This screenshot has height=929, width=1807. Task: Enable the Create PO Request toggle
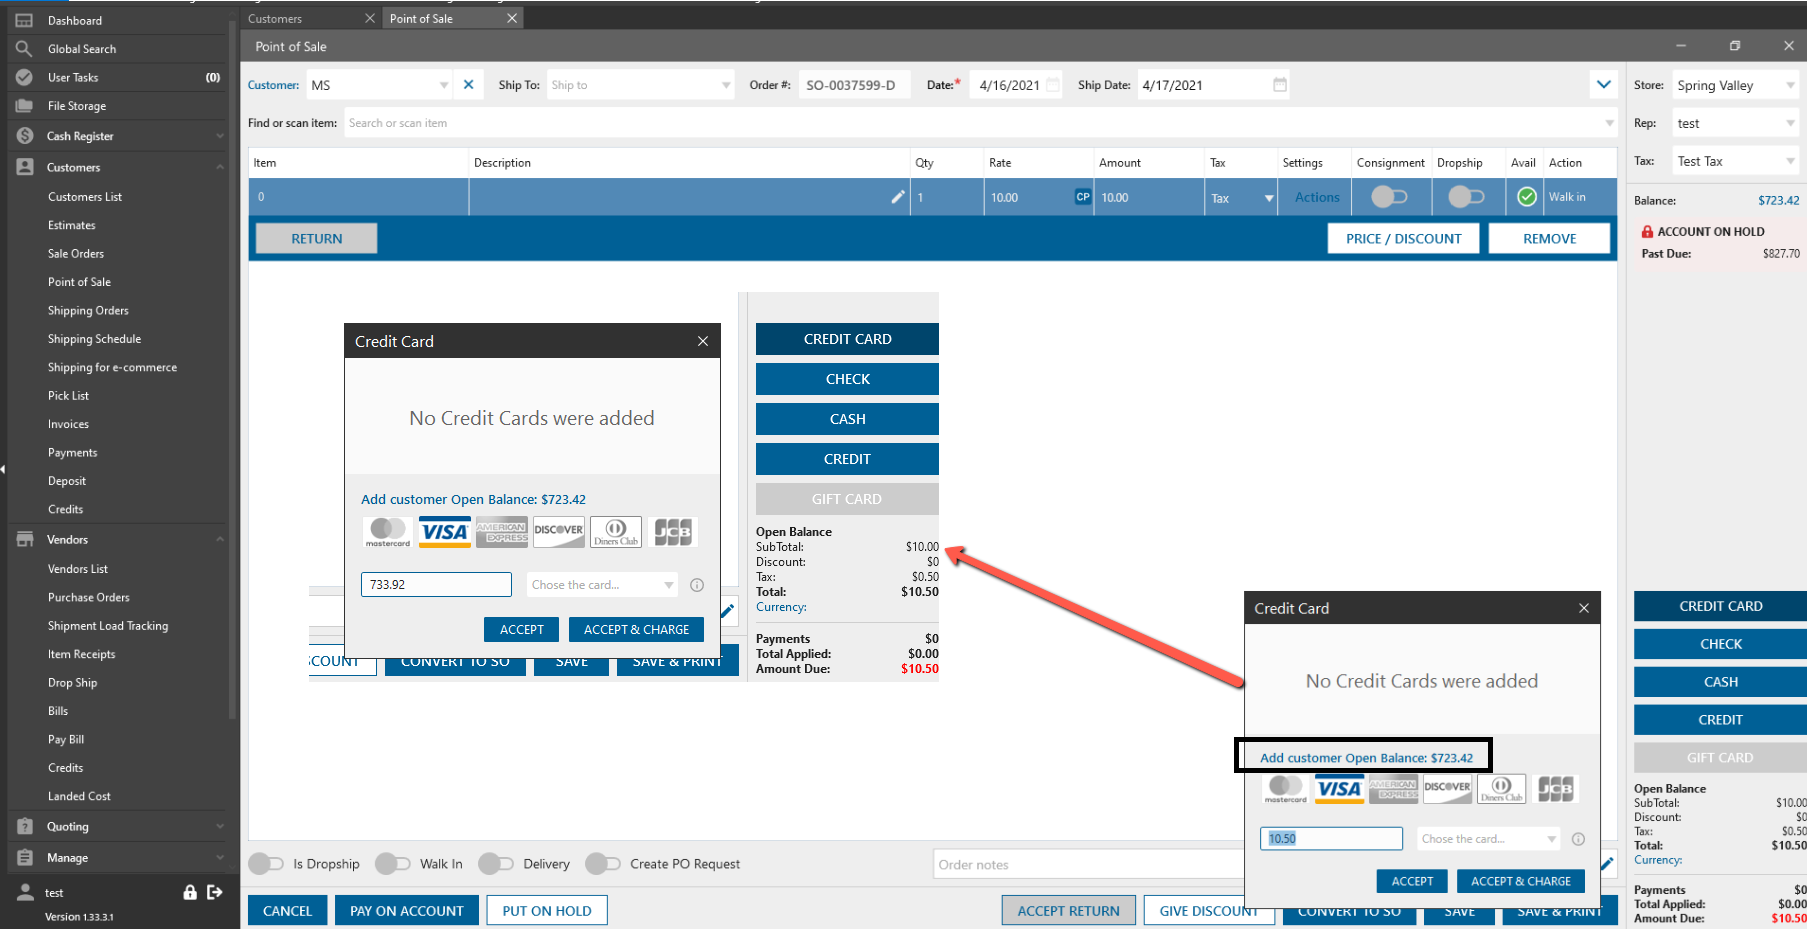(x=603, y=864)
